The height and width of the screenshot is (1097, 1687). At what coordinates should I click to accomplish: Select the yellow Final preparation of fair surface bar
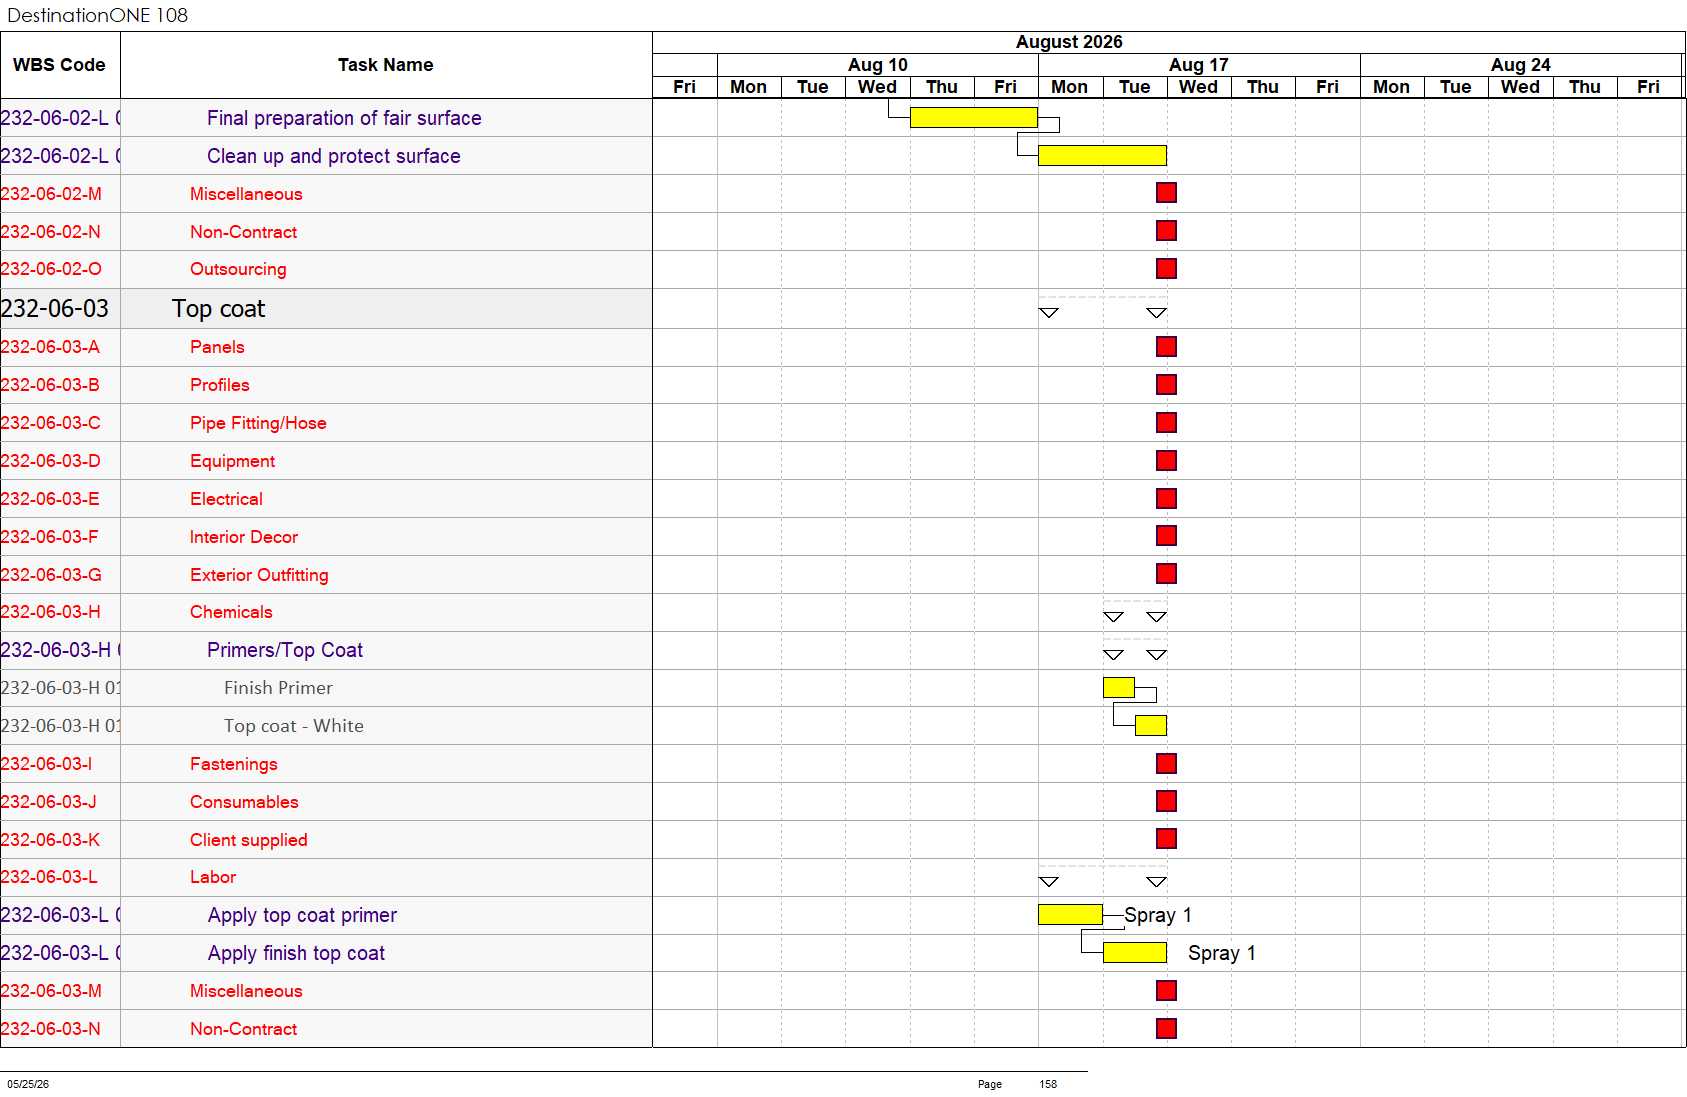click(974, 118)
